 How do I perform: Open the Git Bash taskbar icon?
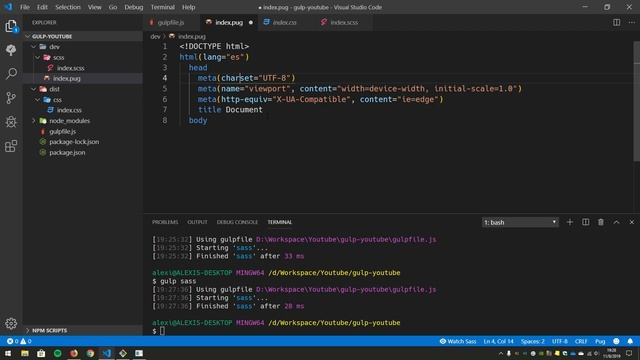[123, 353]
